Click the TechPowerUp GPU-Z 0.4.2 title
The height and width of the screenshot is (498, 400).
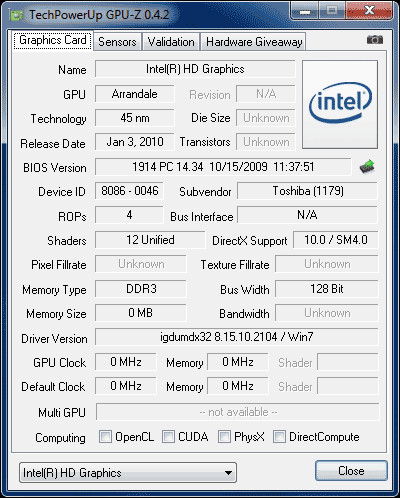(x=99, y=15)
